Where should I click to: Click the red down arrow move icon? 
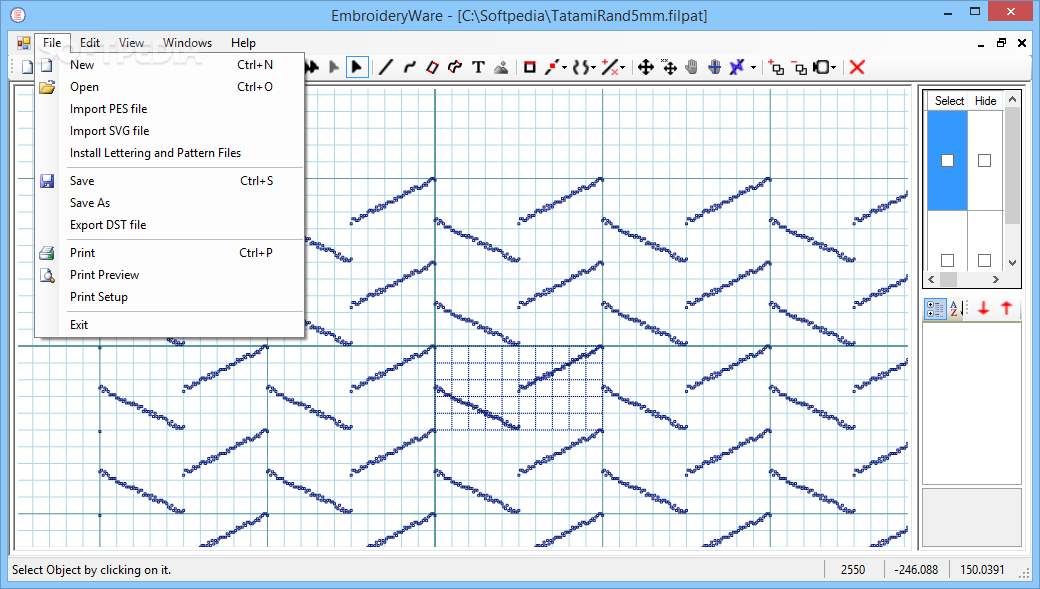pyautogui.click(x=984, y=308)
